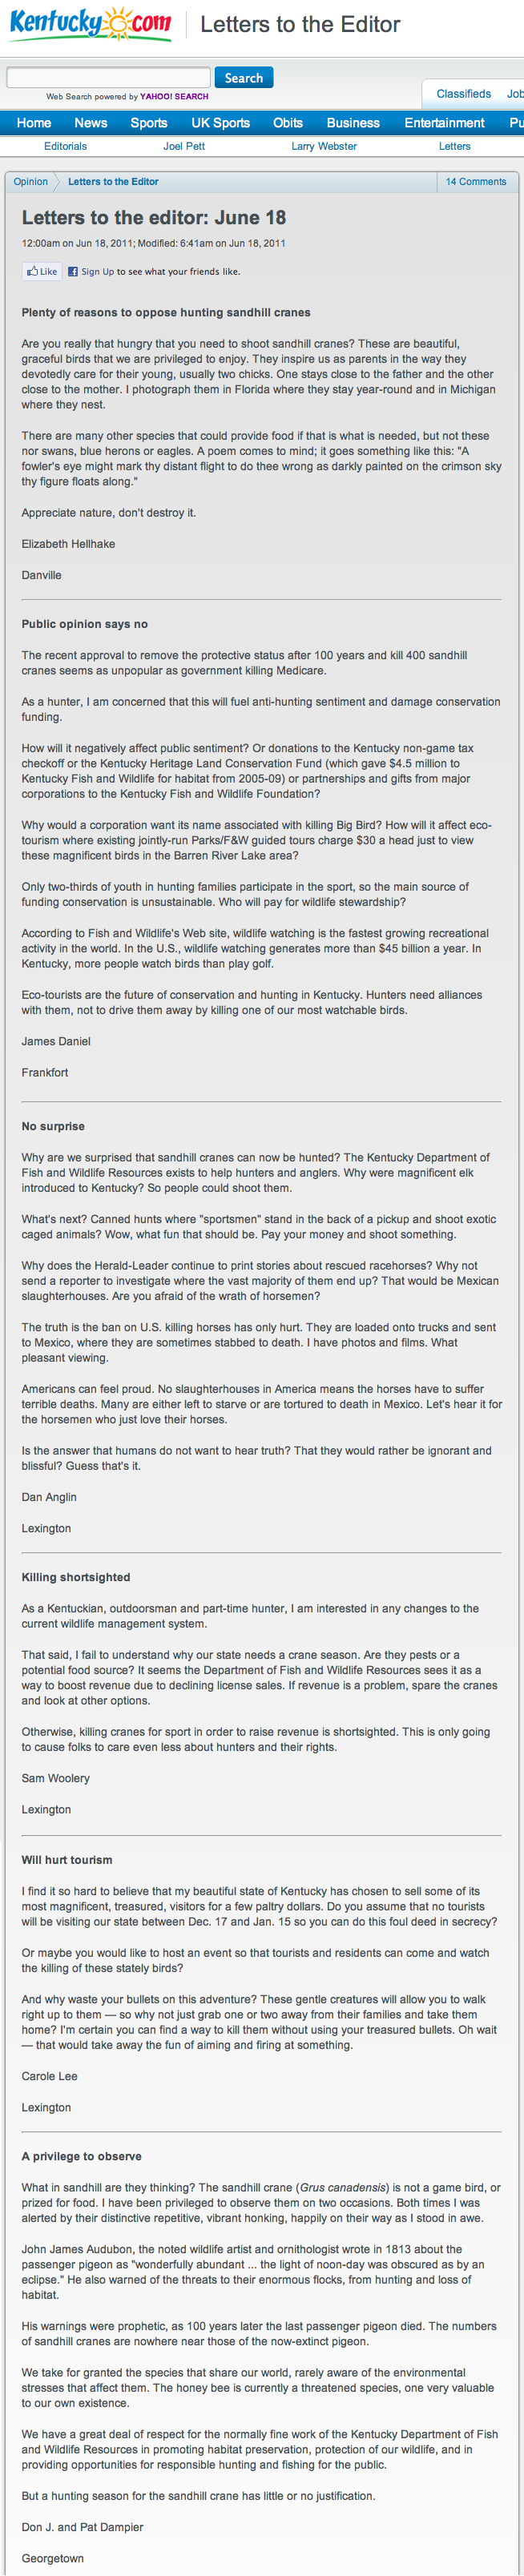Visit the Larry Webster link
524x2576 pixels.
click(324, 146)
